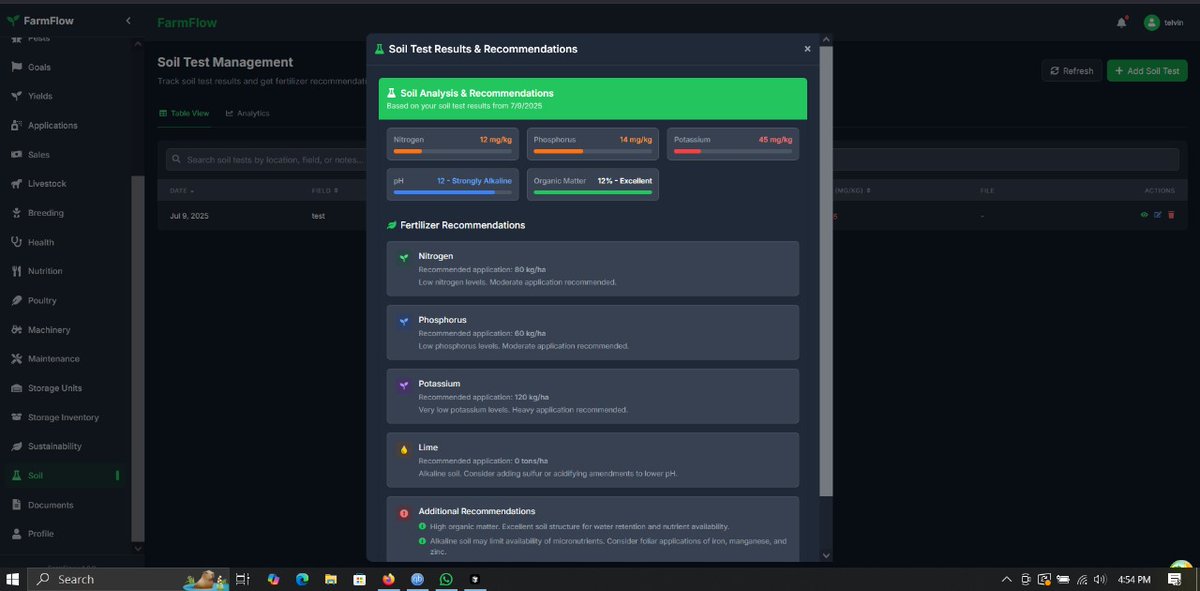Collapse the sidebar with chevron
Screen dimensions: 1200x591
(128, 21)
